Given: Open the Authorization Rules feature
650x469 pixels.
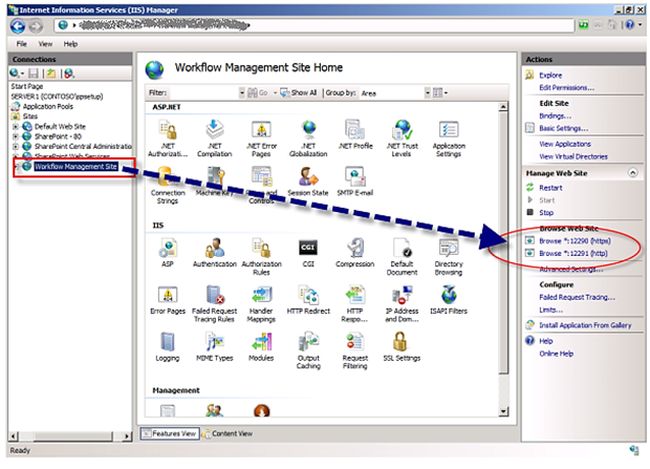Looking at the screenshot, I should click(x=262, y=257).
